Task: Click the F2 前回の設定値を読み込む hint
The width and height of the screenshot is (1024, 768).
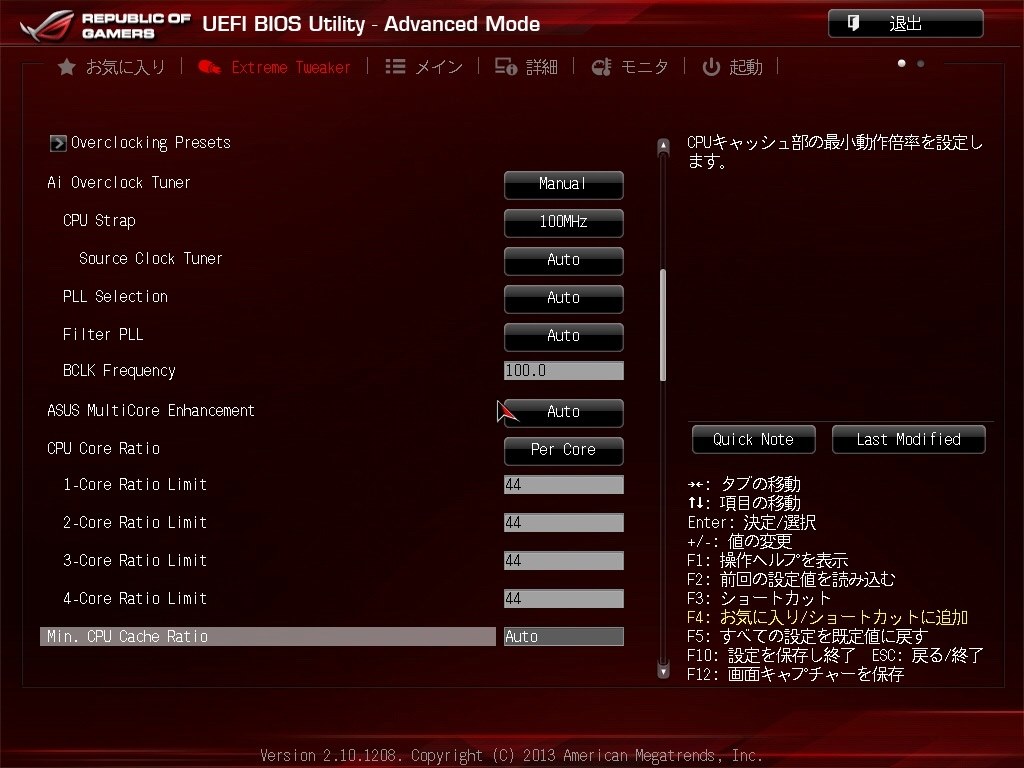Action: (792, 579)
